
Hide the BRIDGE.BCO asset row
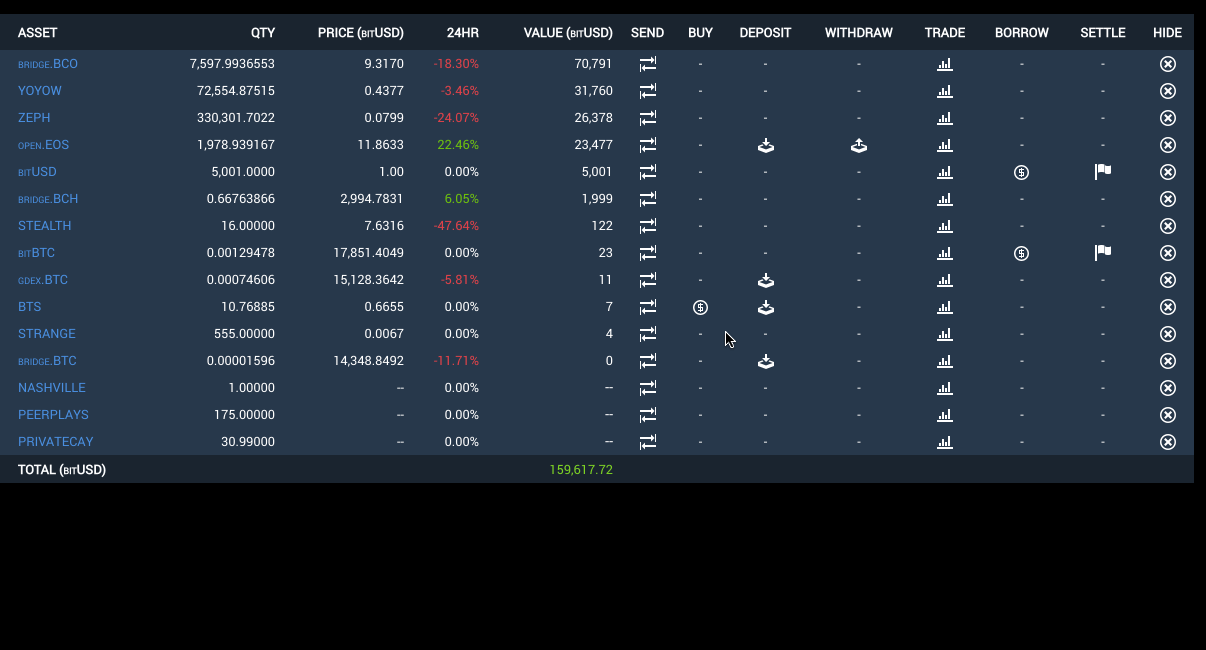(x=1167, y=64)
